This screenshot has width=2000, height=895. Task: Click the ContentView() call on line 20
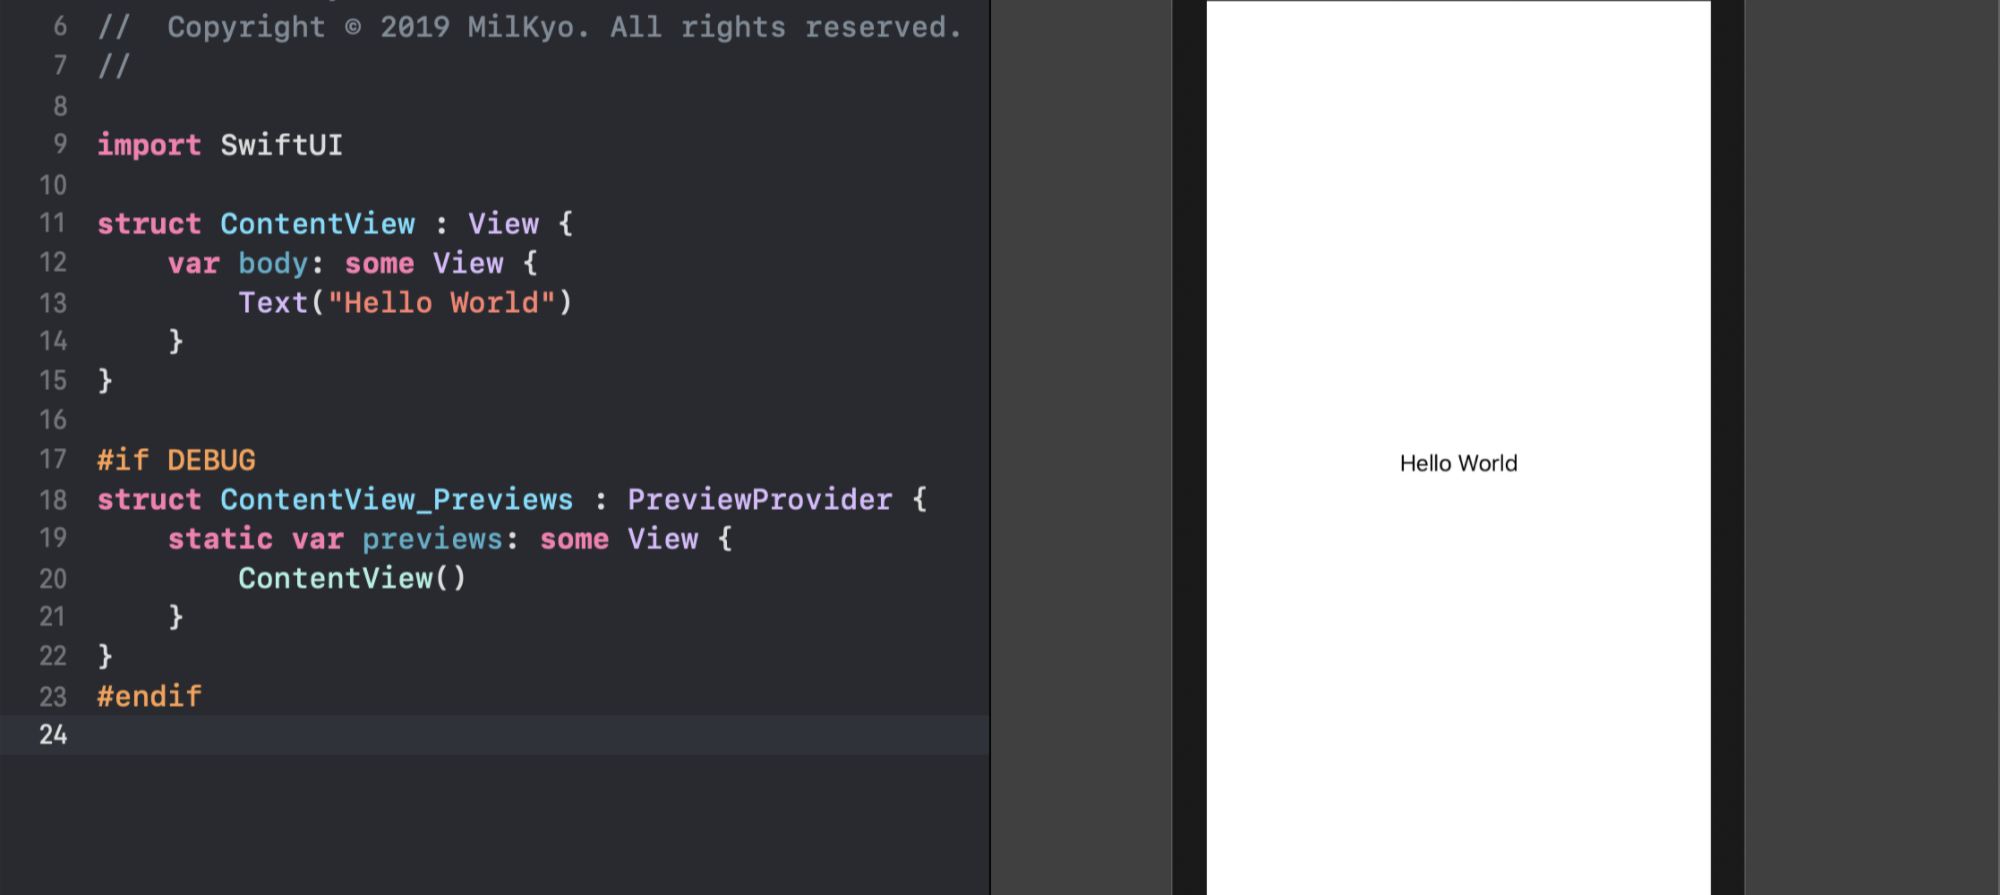pyautogui.click(x=352, y=578)
